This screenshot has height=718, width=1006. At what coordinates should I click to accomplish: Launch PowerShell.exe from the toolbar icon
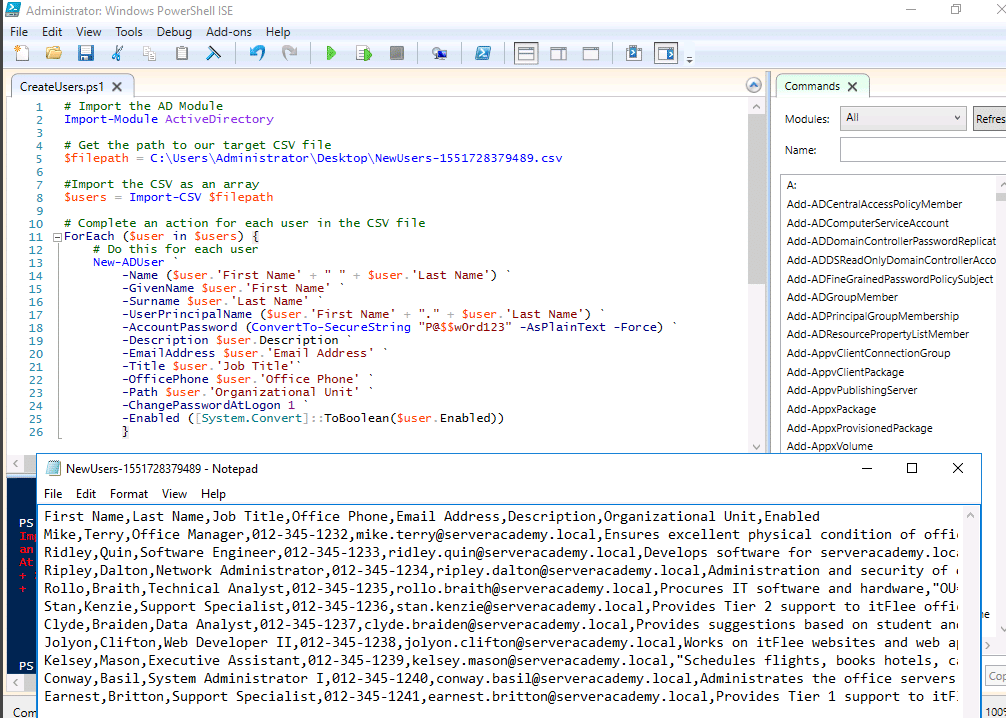482,53
